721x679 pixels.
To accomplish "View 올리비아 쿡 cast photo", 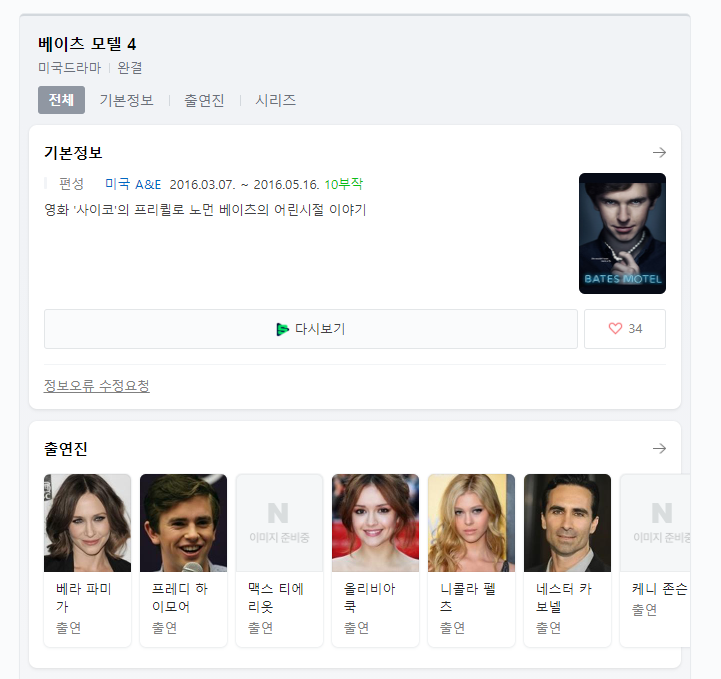I will coord(375,523).
